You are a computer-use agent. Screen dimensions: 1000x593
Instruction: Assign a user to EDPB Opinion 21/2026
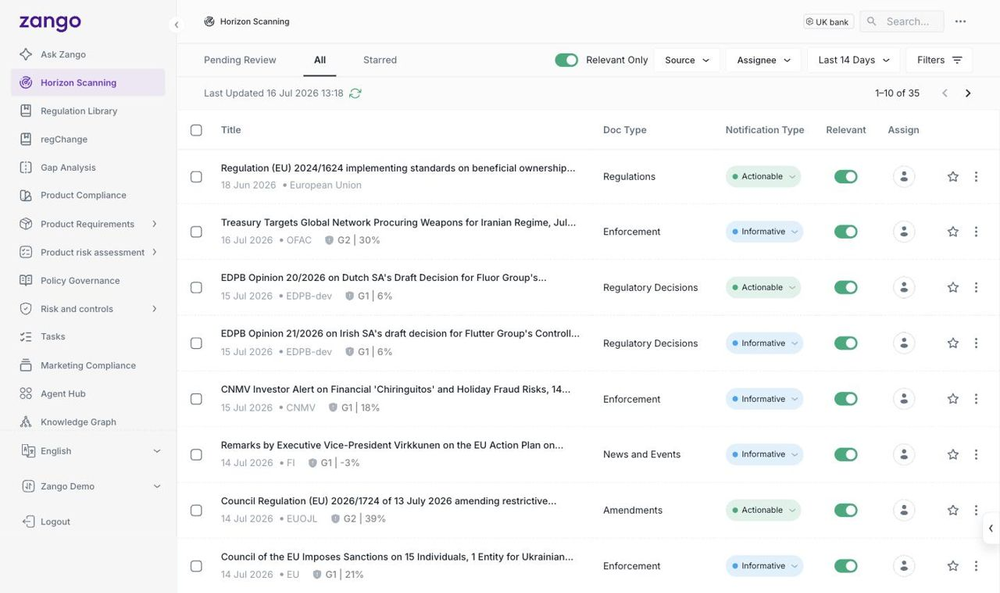pyautogui.click(x=904, y=343)
